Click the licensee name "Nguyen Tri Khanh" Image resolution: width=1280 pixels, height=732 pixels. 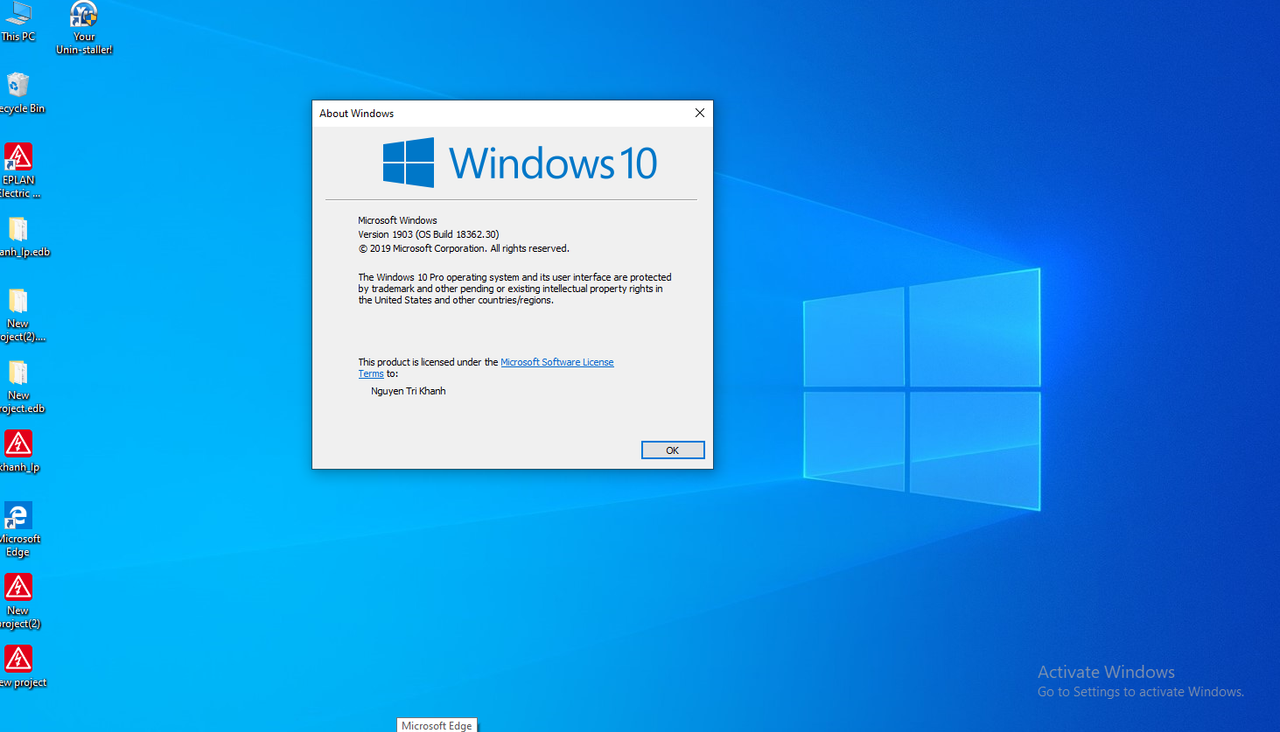[x=408, y=391]
